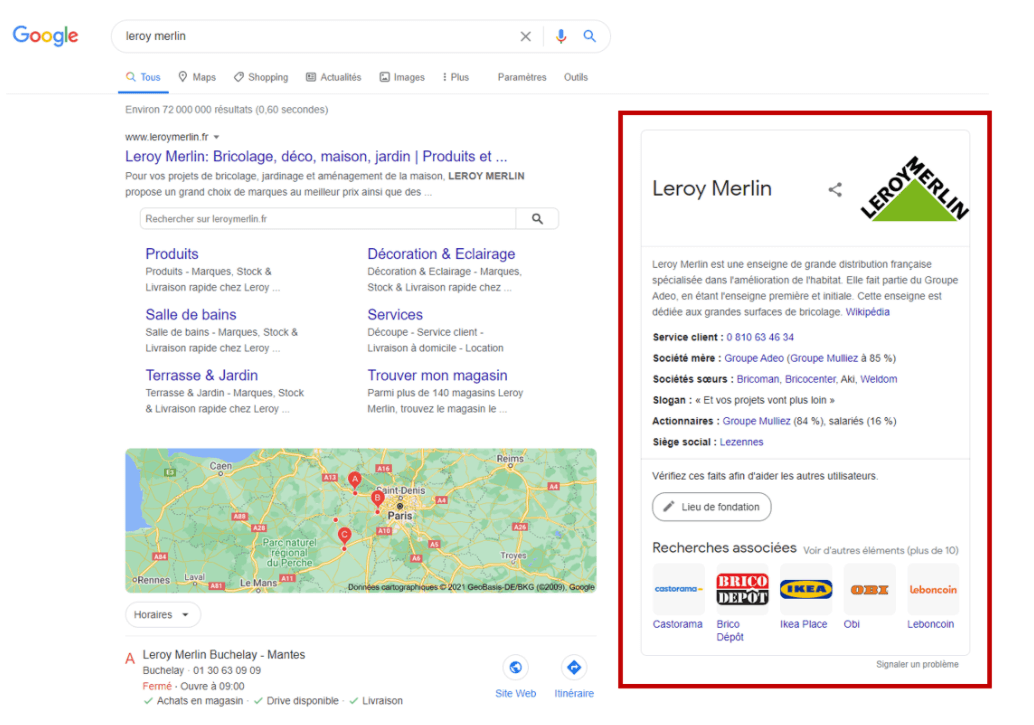This screenshot has width=1034, height=725.
Task: Open the Salle de bains sitelink
Action: point(191,315)
